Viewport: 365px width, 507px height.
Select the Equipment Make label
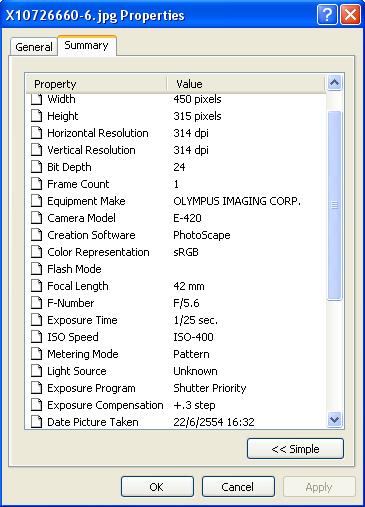pos(86,201)
